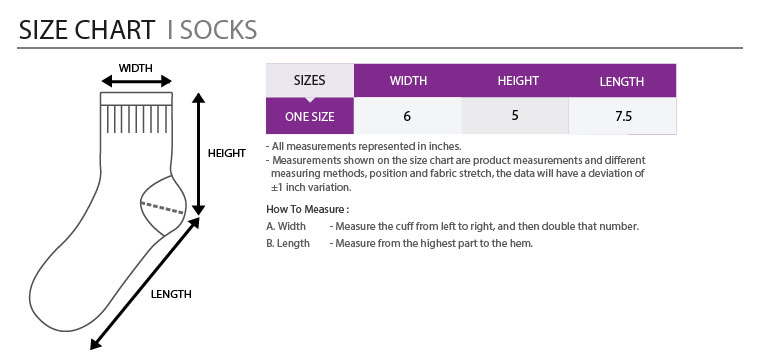Click the sock outline illustration
Screen dimensions: 762x361
(107, 212)
